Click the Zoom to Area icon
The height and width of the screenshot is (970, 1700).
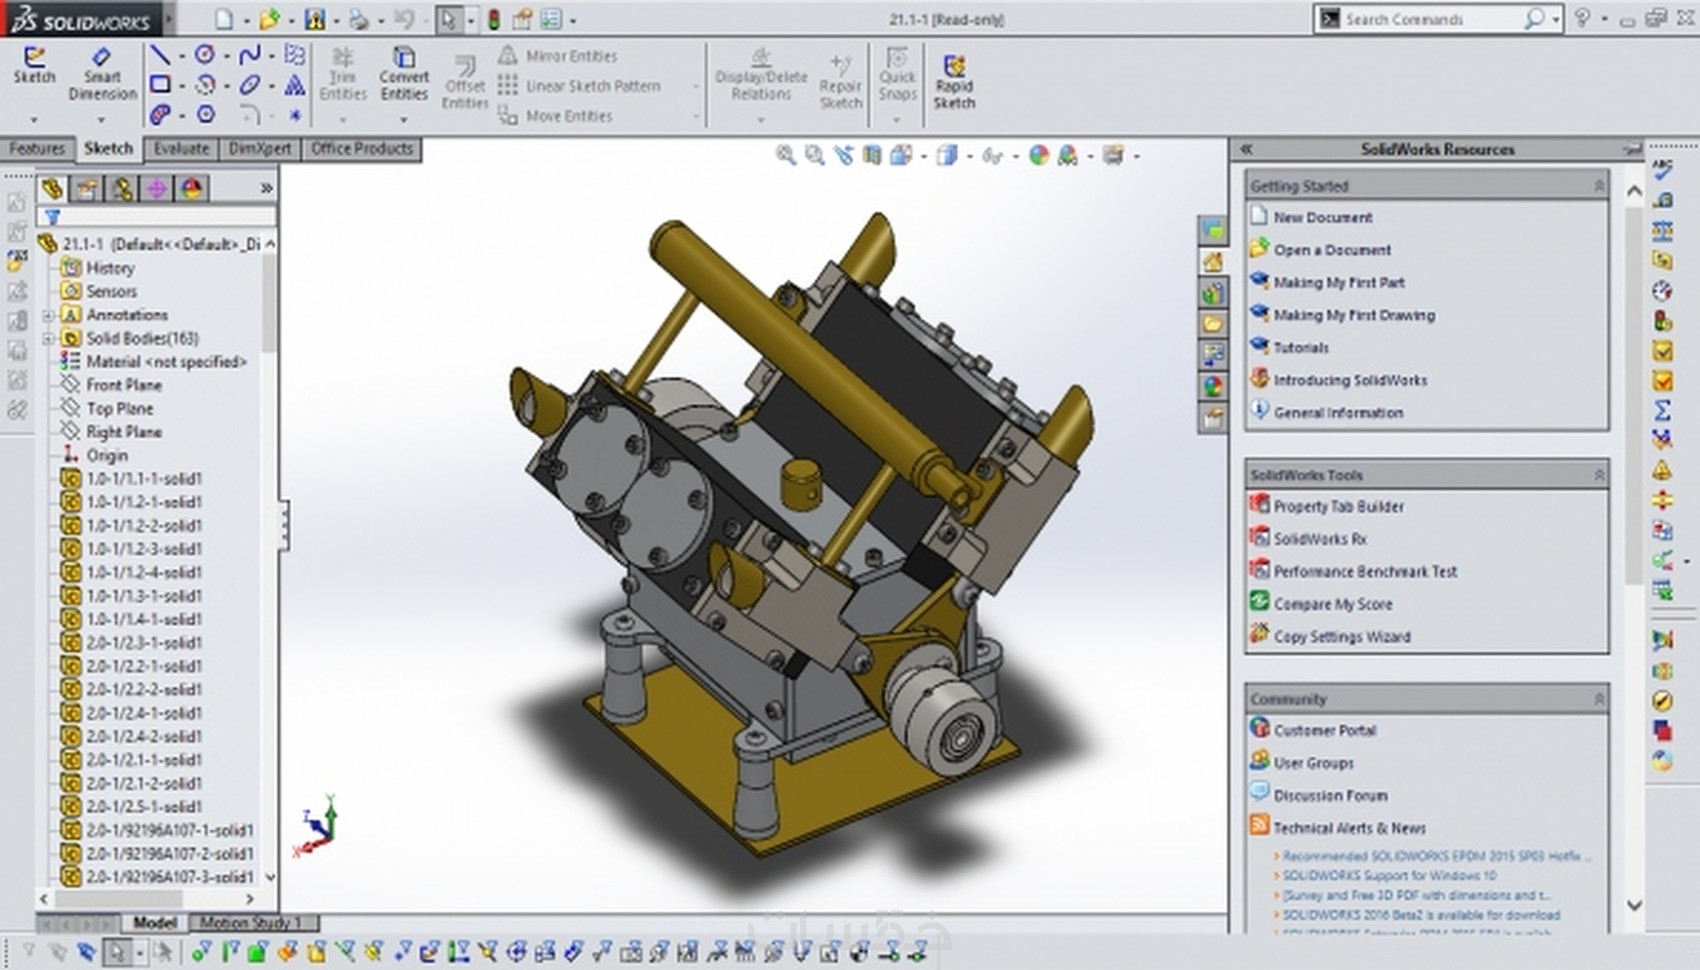coord(815,155)
